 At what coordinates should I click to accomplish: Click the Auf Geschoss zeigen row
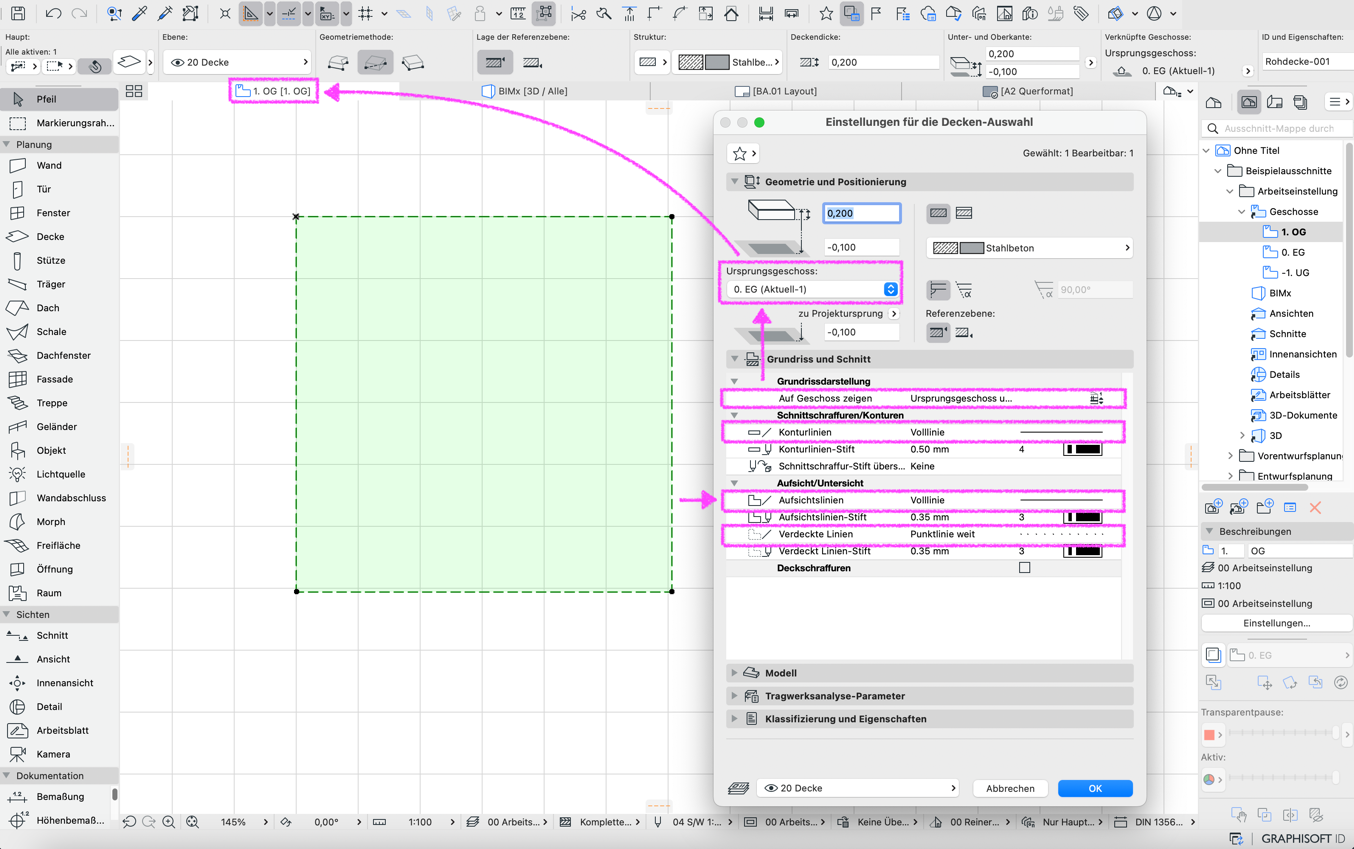pos(923,398)
